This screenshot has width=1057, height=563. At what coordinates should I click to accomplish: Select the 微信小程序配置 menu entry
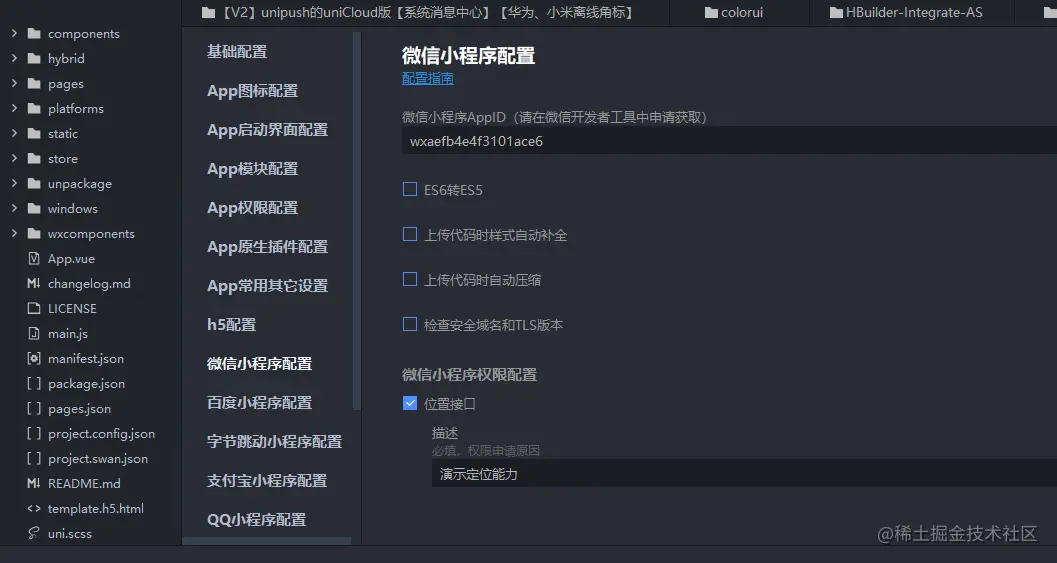pos(260,363)
